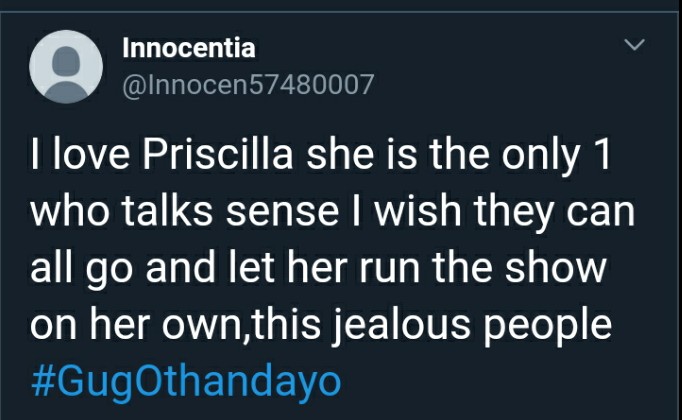
Task: Open the down-arrow menu beside Innocentia
Action: (634, 44)
